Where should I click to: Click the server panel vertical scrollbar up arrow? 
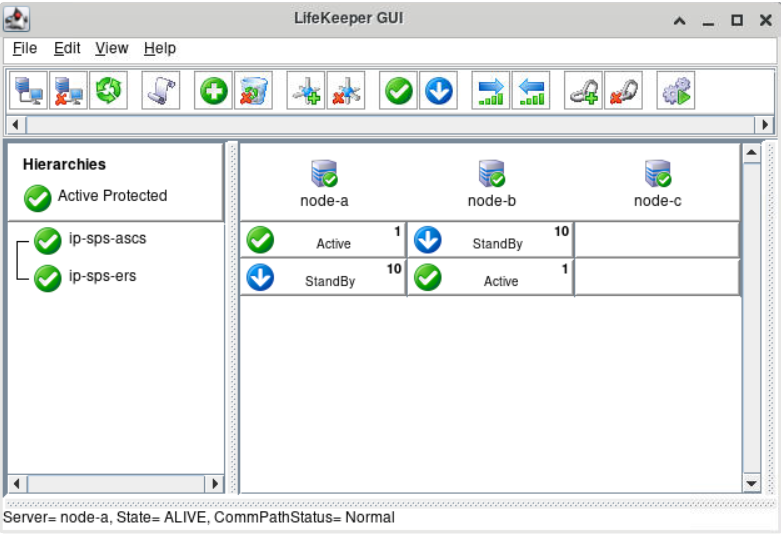[752, 153]
